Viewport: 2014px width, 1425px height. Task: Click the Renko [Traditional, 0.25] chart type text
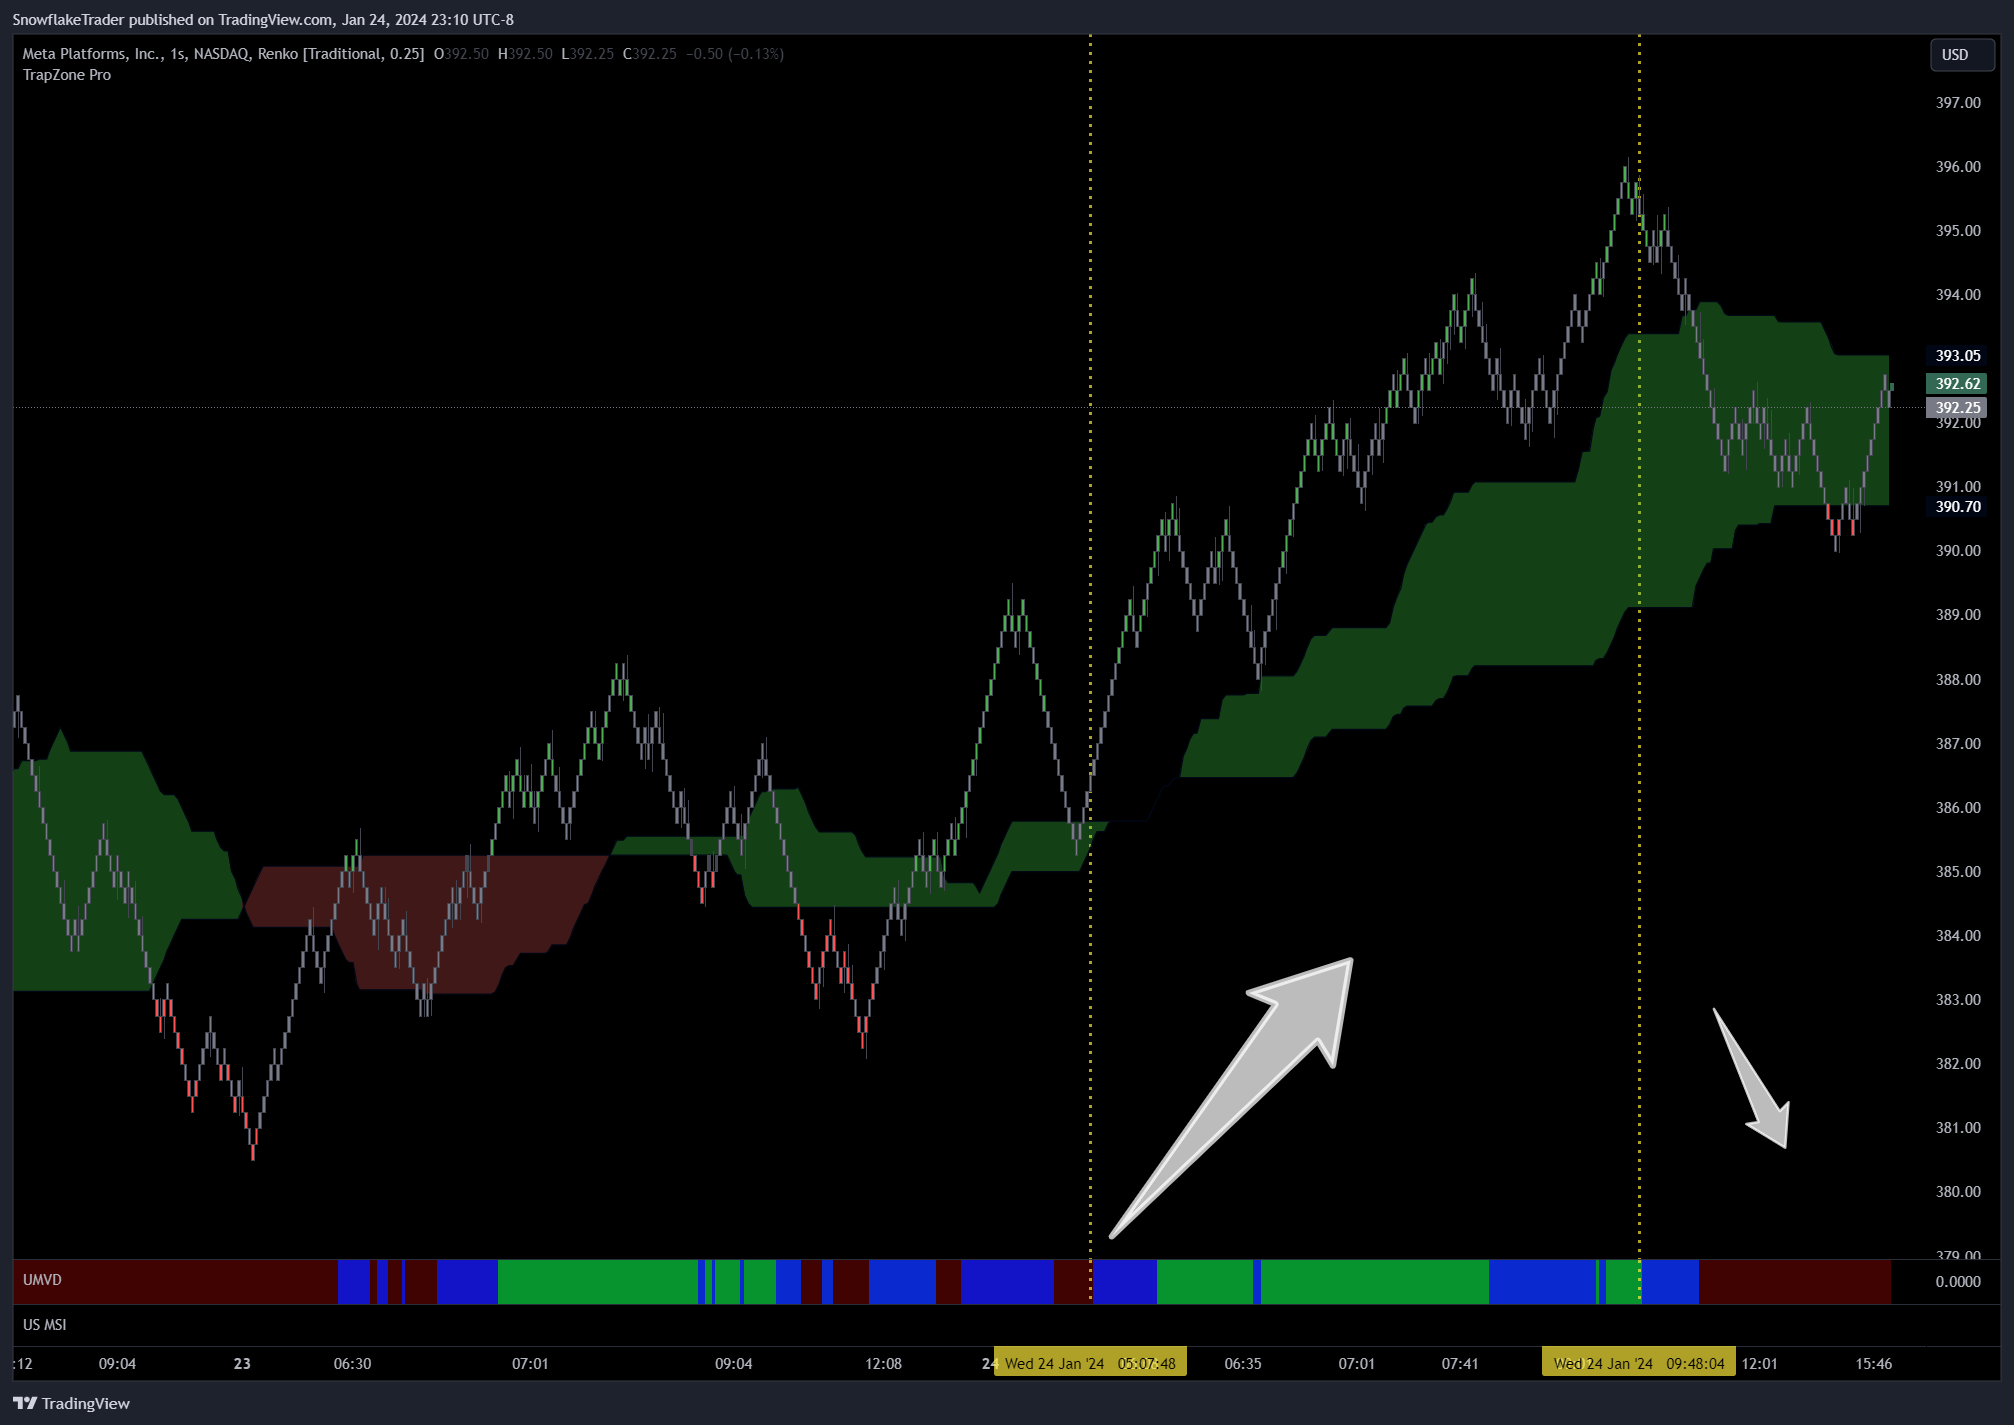341,54
